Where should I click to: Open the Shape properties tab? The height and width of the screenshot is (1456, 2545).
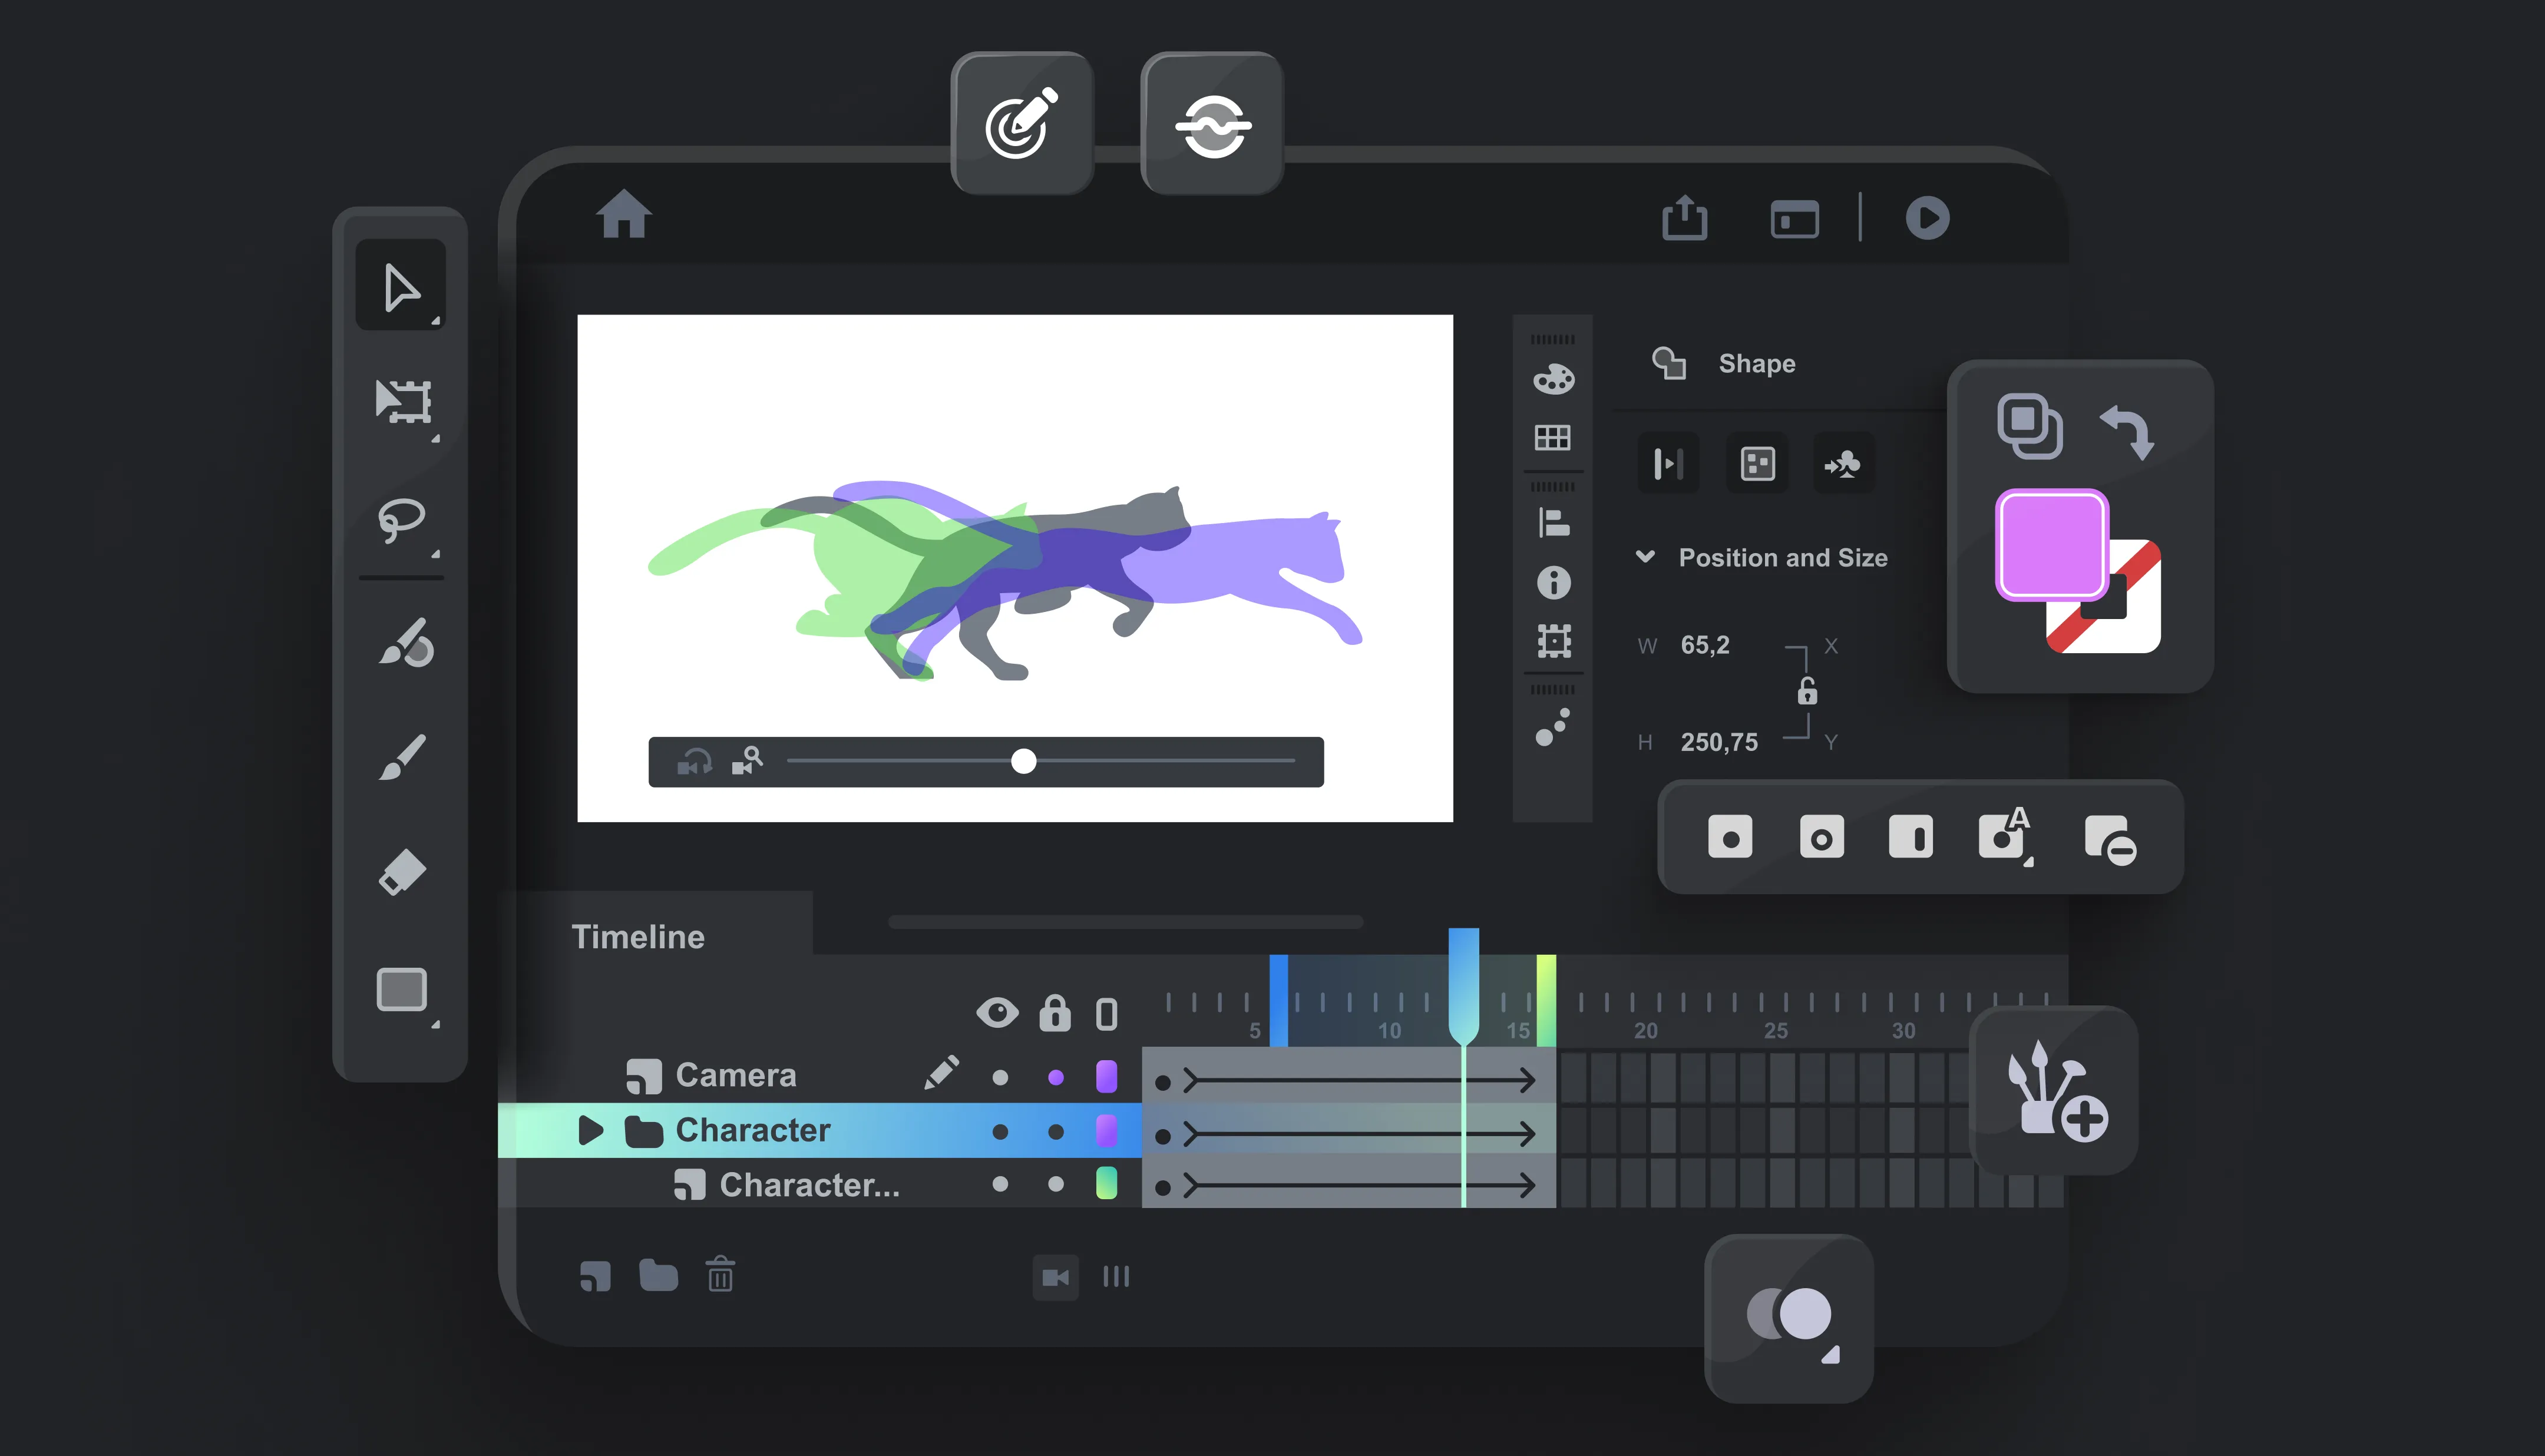[1756, 363]
